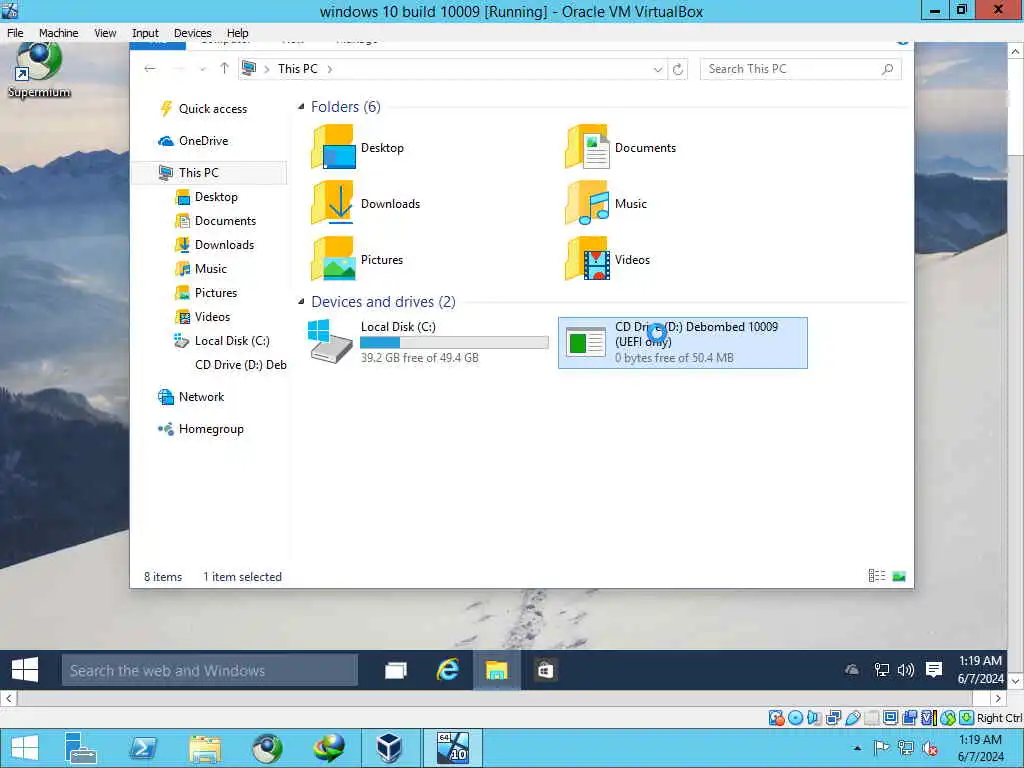Open the Devices menu
This screenshot has width=1024, height=768.
[x=192, y=33]
